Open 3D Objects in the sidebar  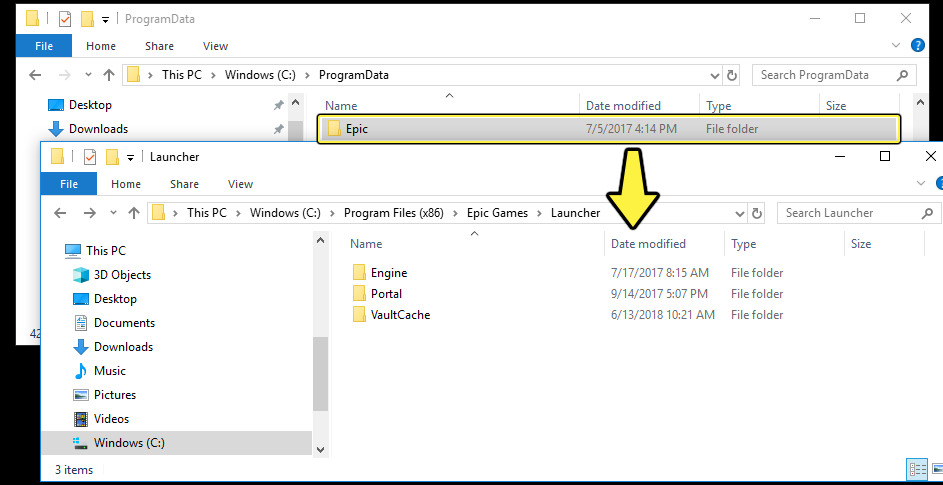click(112, 275)
